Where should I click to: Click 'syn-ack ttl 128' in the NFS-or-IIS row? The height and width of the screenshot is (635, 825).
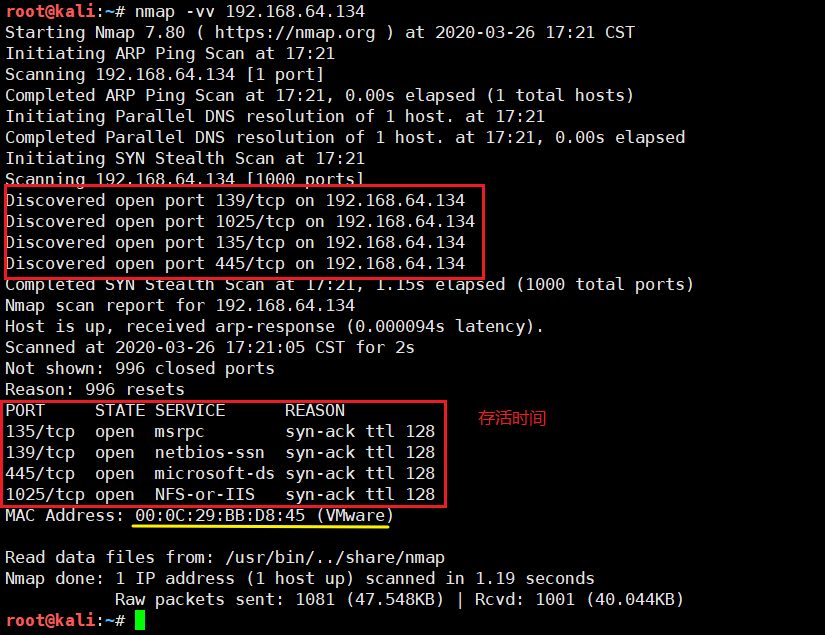[x=360, y=495]
